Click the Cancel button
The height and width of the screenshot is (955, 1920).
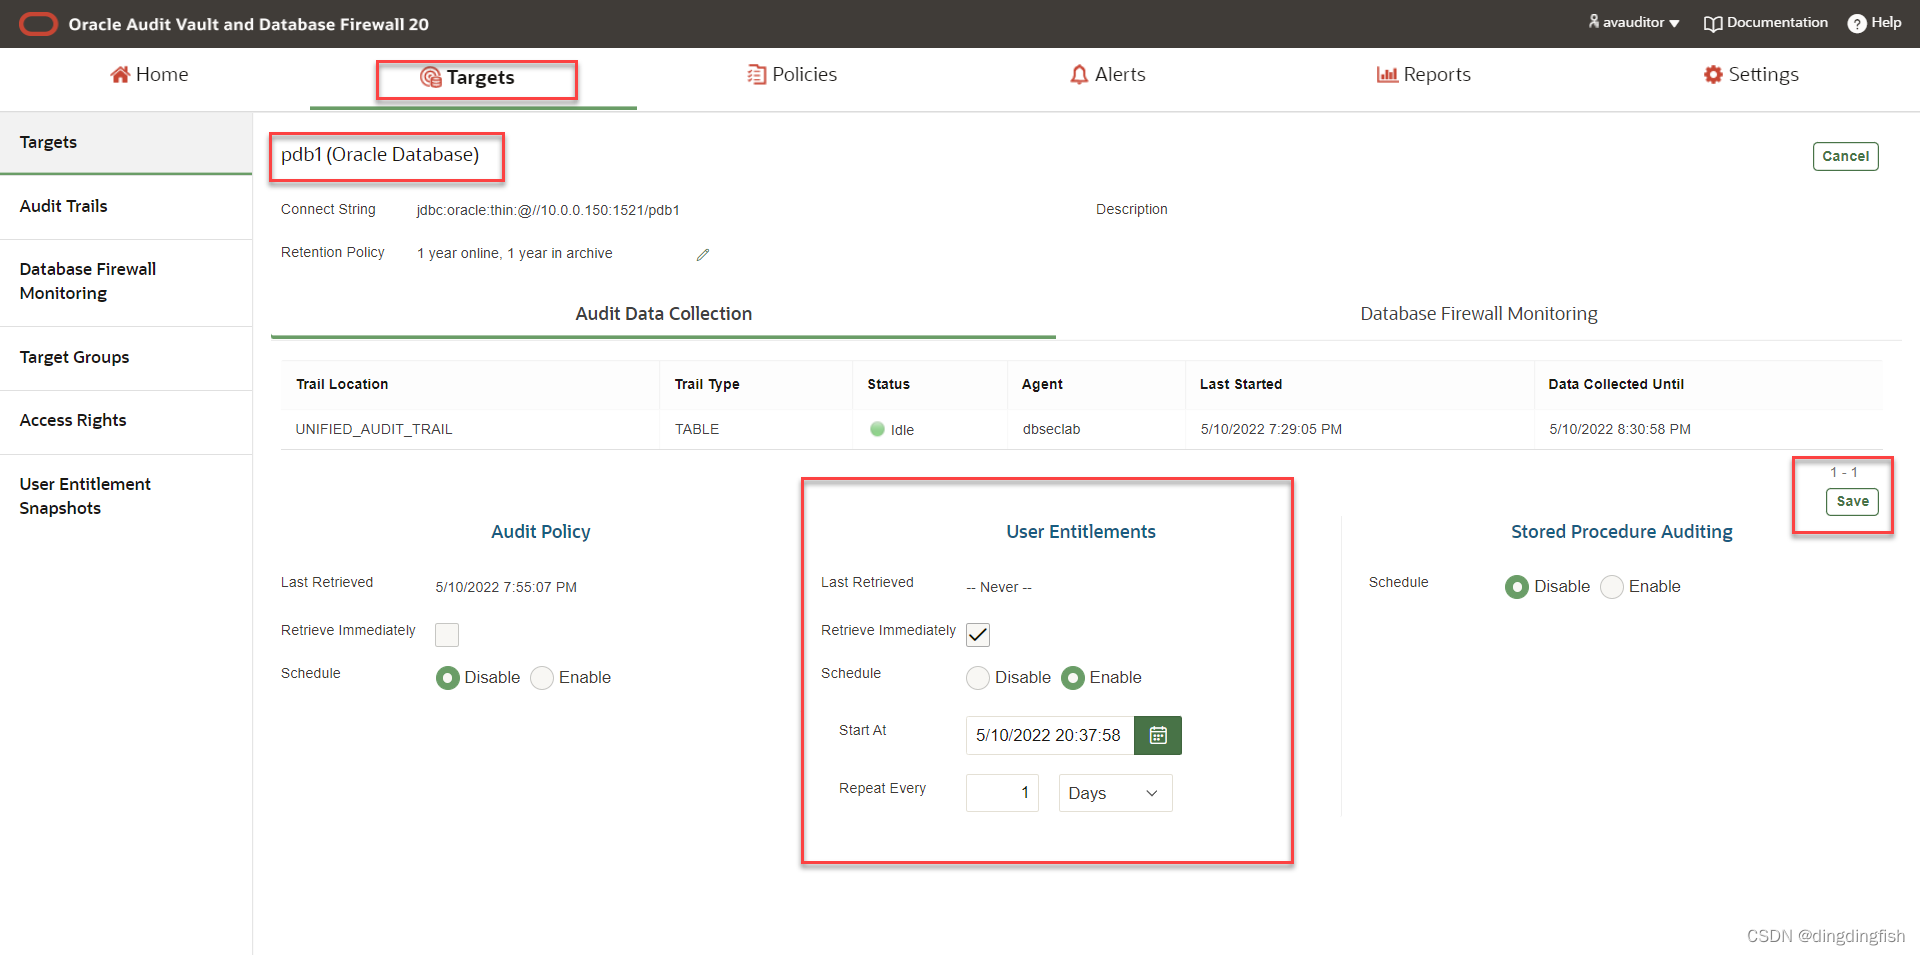[1845, 157]
